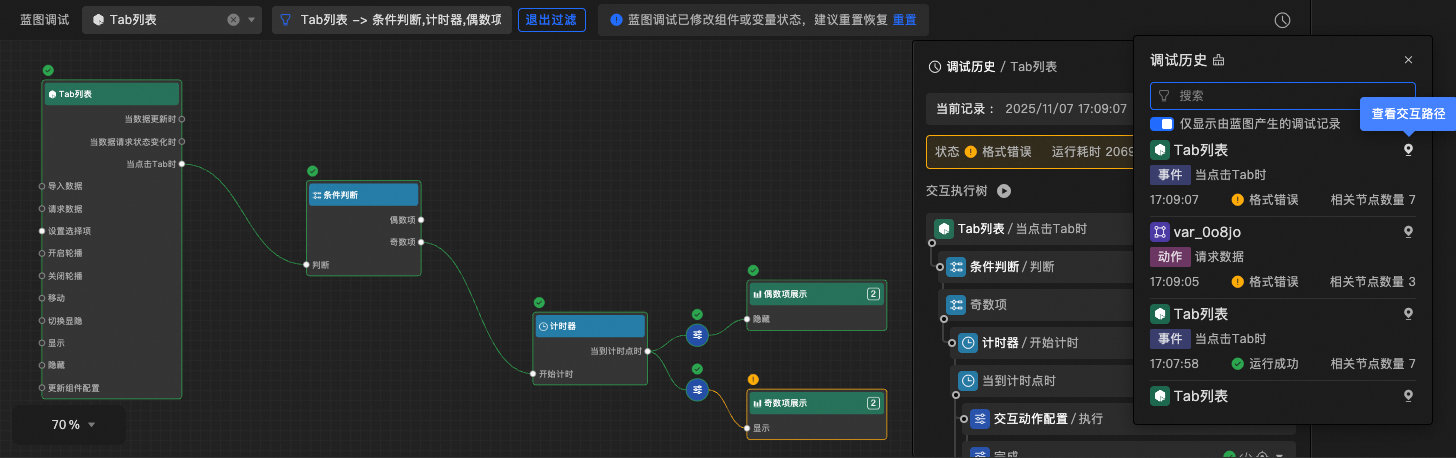Viewport: 1456px width, 458px height.
Task: View interaction path for 17:09:07 Tab列表 record
Action: pos(1408,150)
